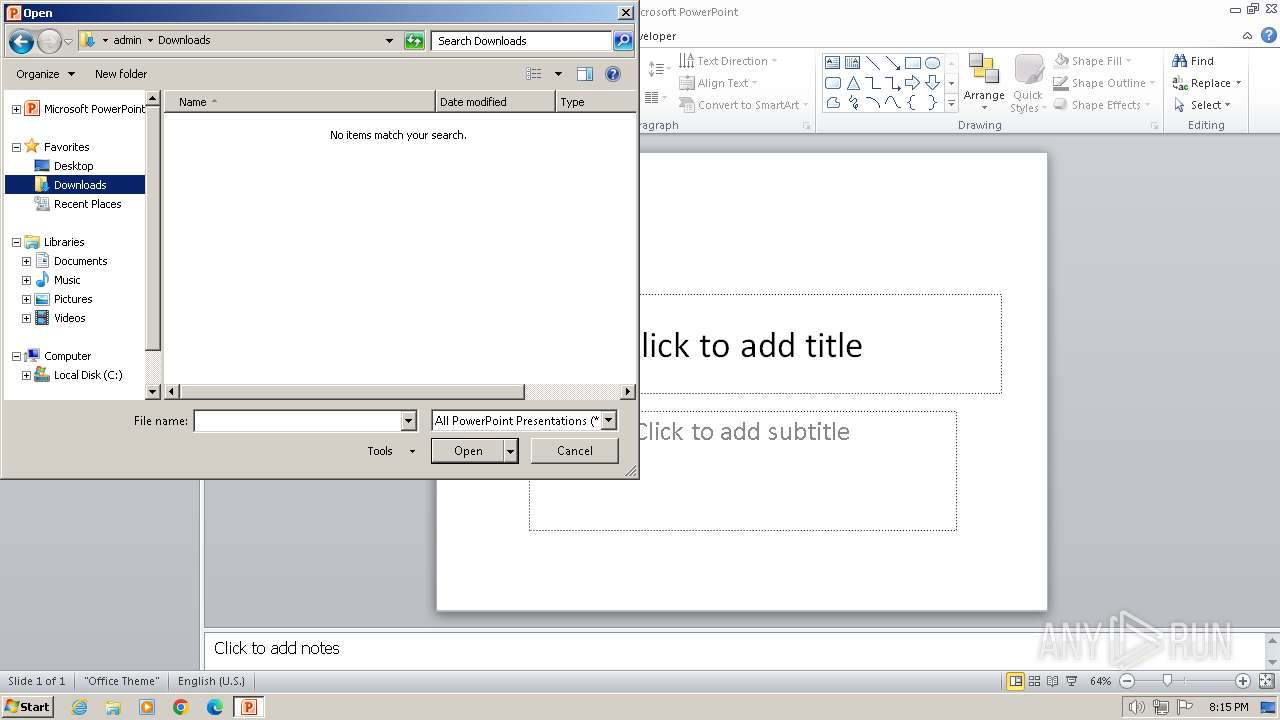Select Desktop in Favorites
Viewport: 1280px width, 720px height.
pos(74,166)
